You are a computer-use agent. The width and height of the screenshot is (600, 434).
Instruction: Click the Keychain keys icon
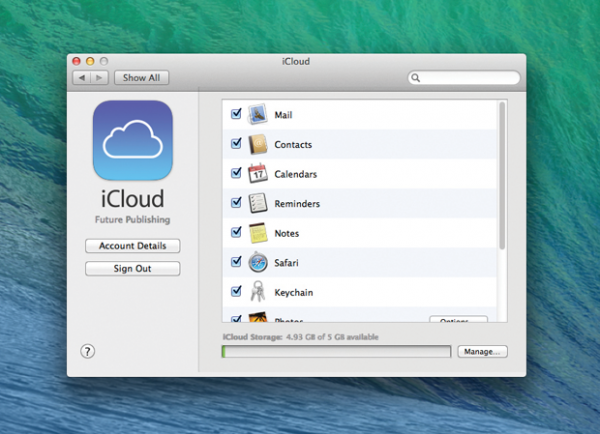tap(258, 292)
